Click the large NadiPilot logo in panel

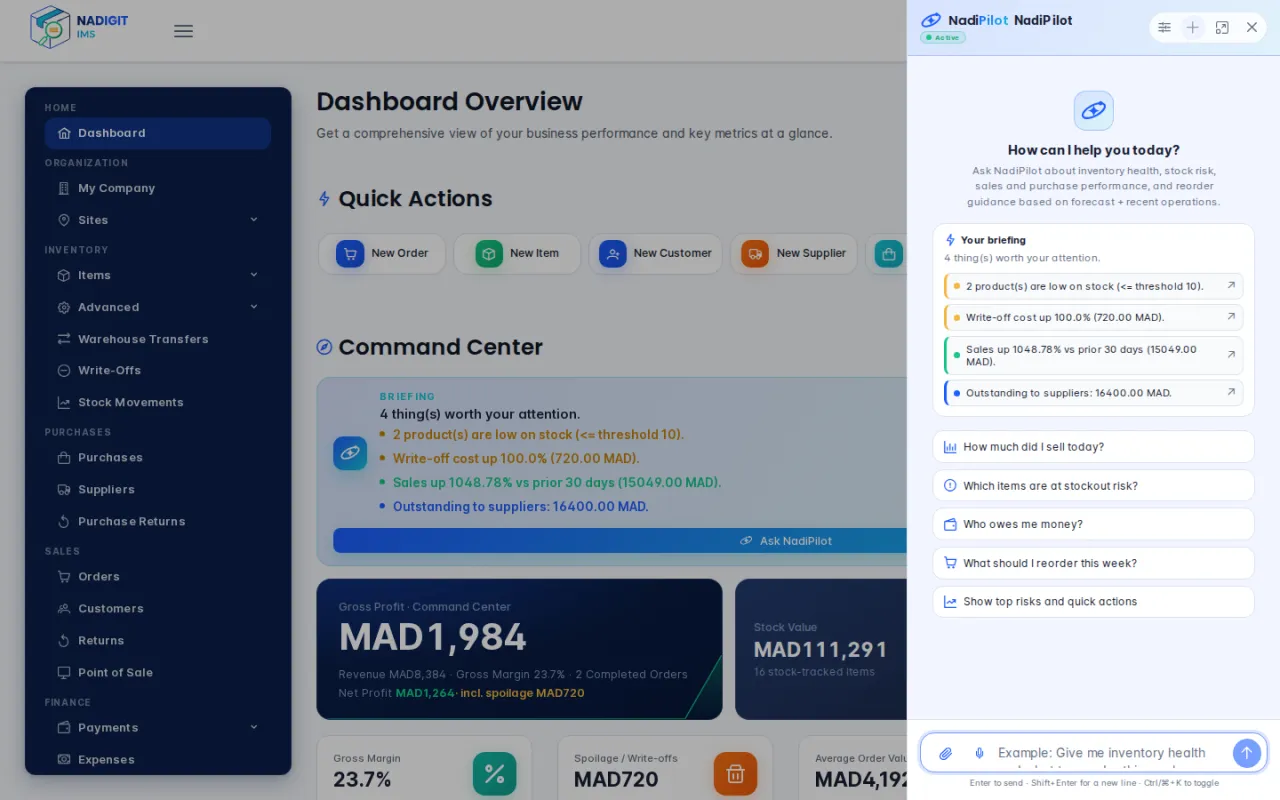pos(1093,110)
